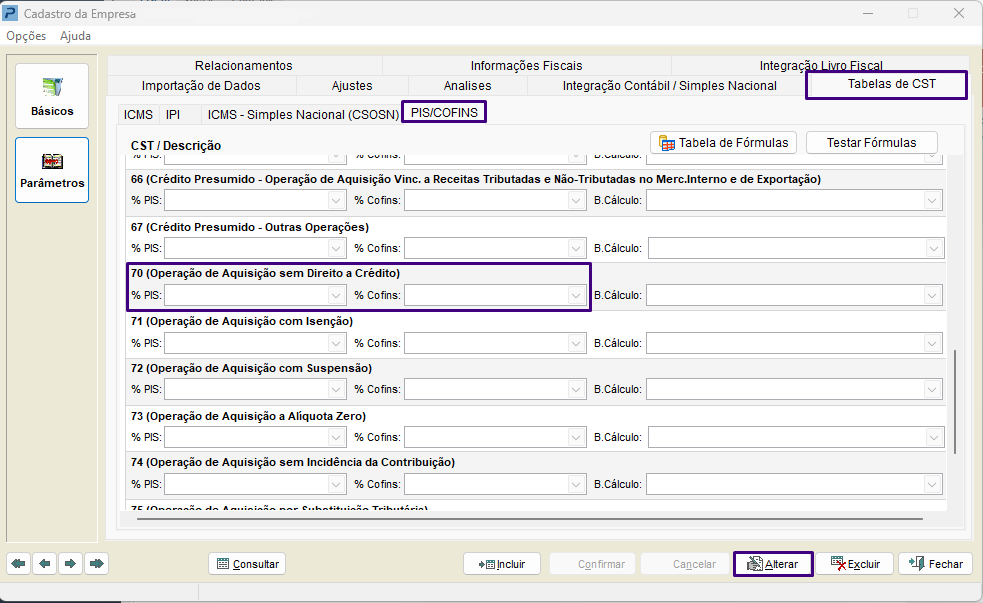Go to the first record arrow

[19, 564]
